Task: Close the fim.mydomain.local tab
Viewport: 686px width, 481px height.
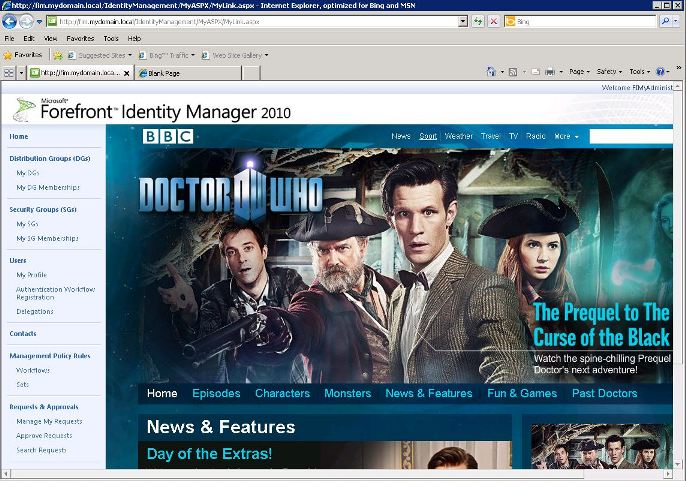Action: click(126, 74)
